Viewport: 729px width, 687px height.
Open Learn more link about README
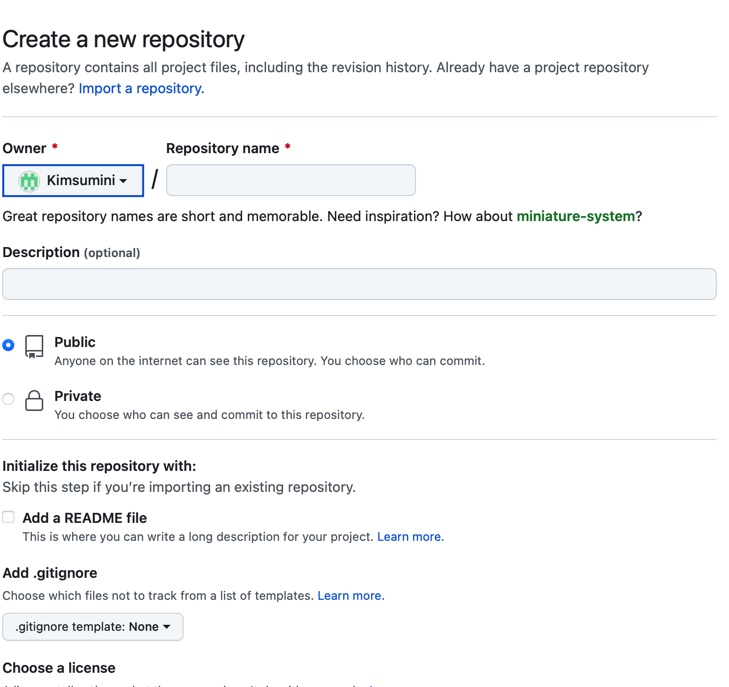(411, 537)
